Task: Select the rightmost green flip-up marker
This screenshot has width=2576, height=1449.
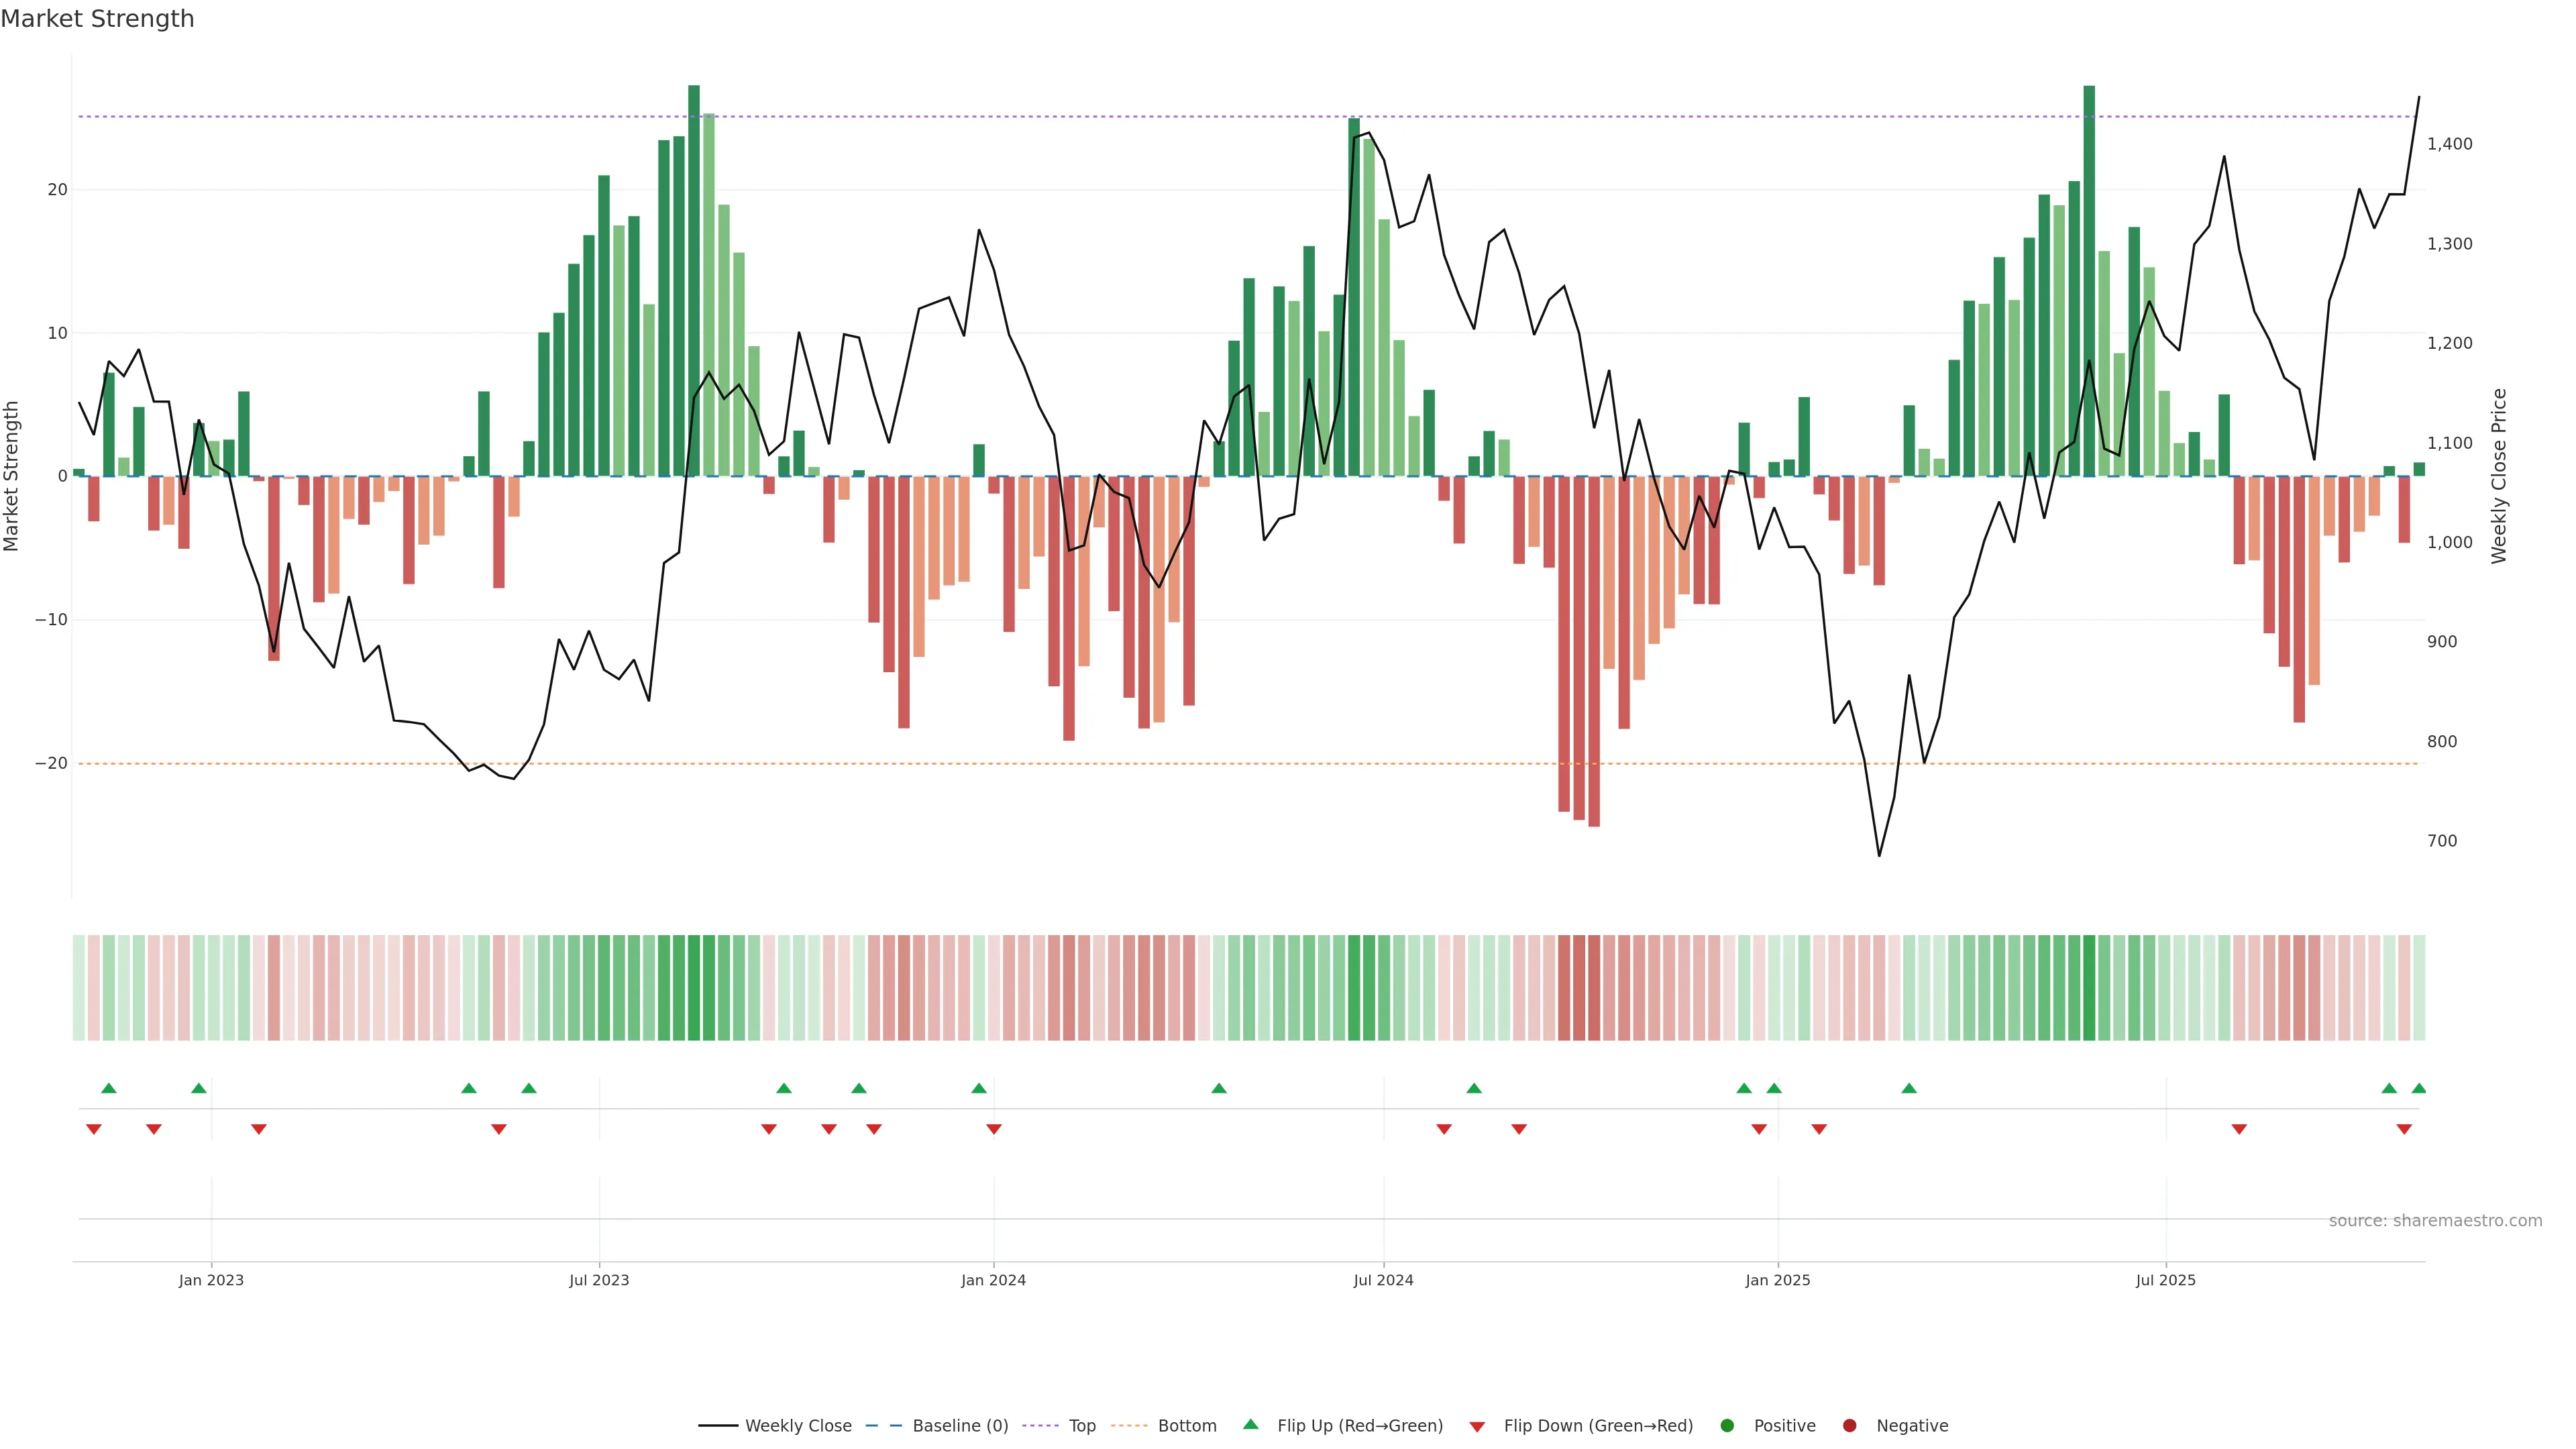Action: [2419, 1088]
